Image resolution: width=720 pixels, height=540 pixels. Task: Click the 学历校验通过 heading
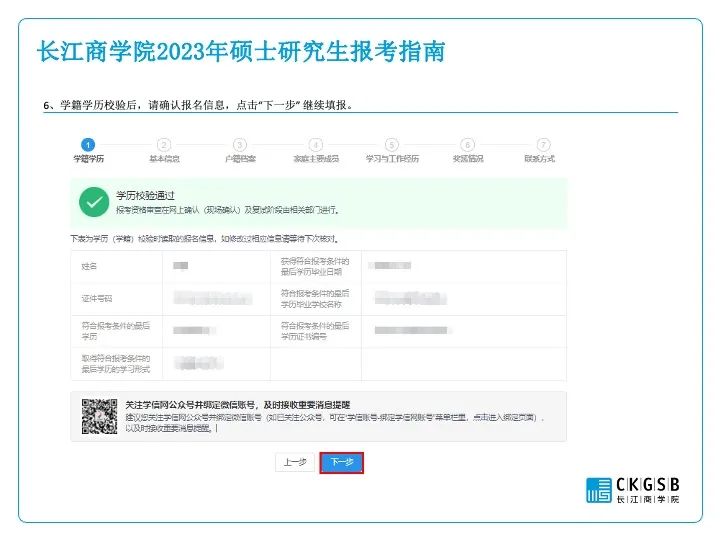145,196
